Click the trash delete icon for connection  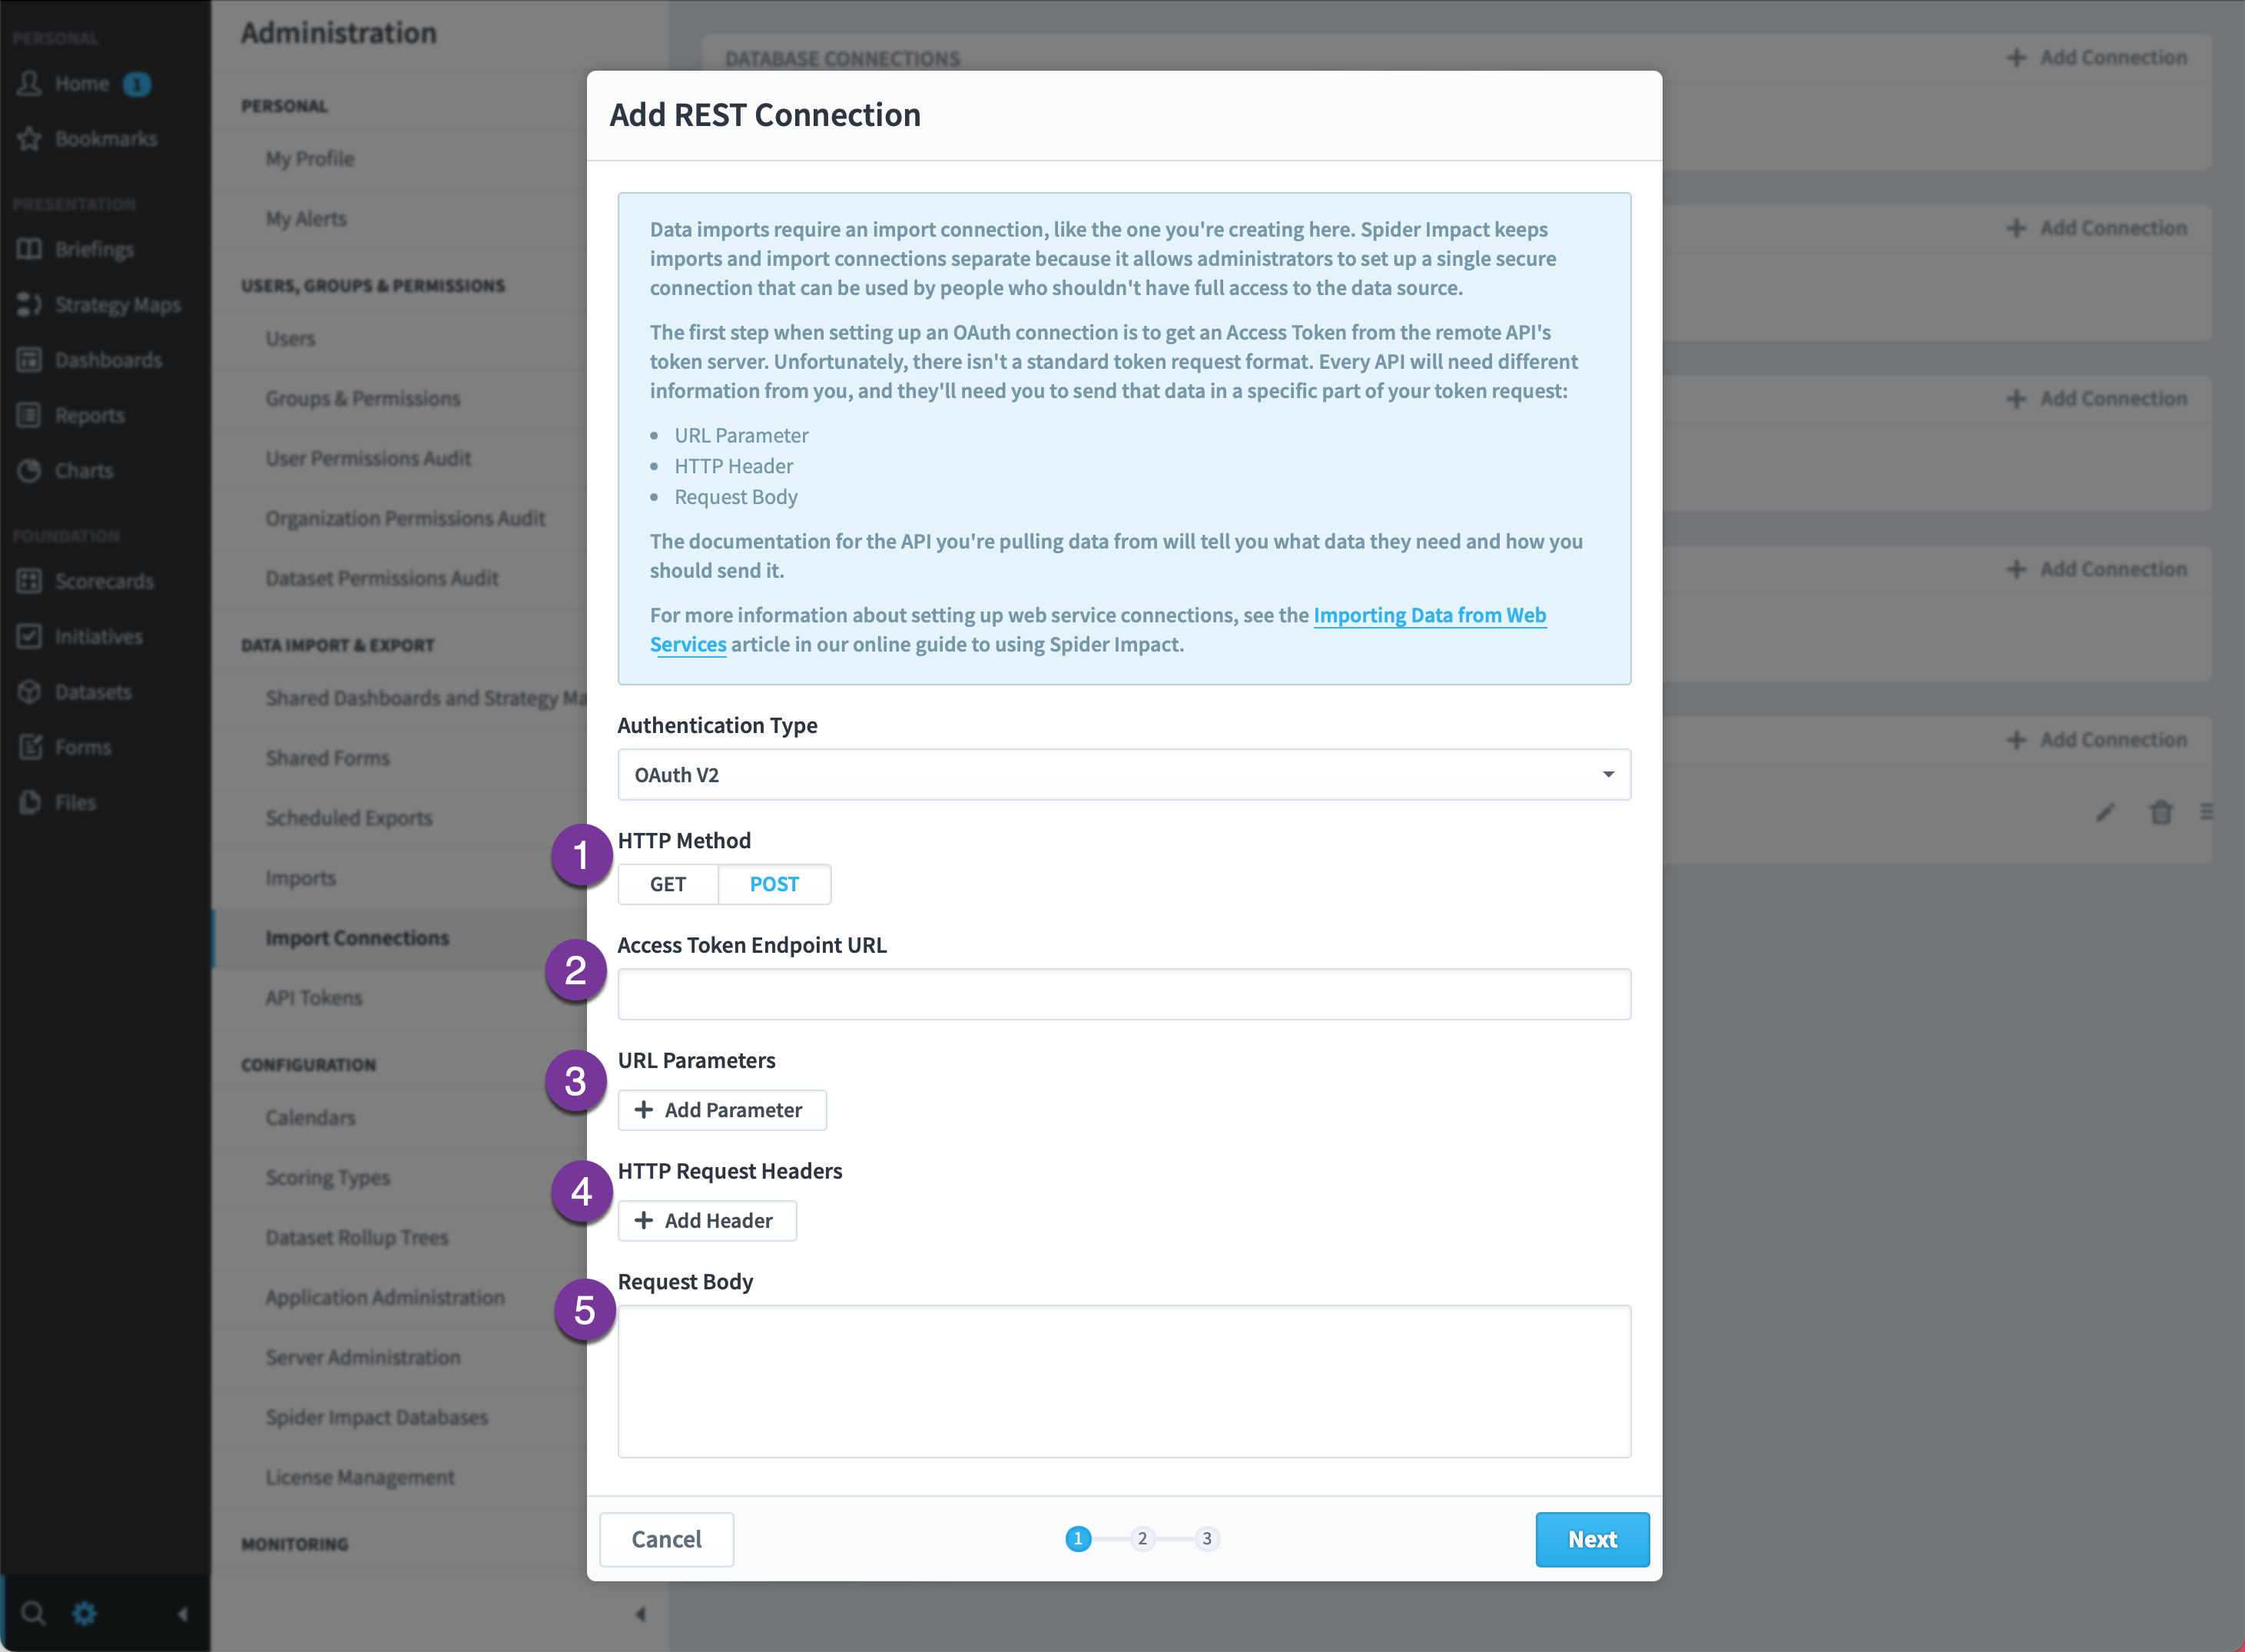tap(2161, 812)
